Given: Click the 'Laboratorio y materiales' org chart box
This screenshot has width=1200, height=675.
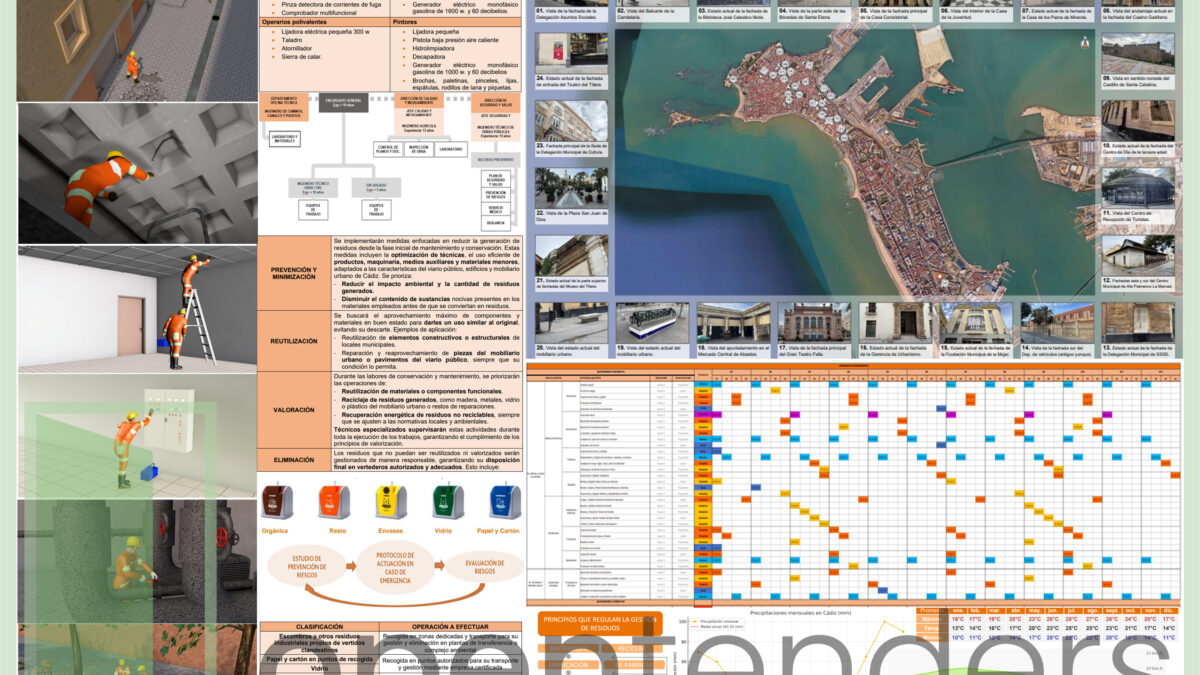Looking at the screenshot, I should pos(284,140).
